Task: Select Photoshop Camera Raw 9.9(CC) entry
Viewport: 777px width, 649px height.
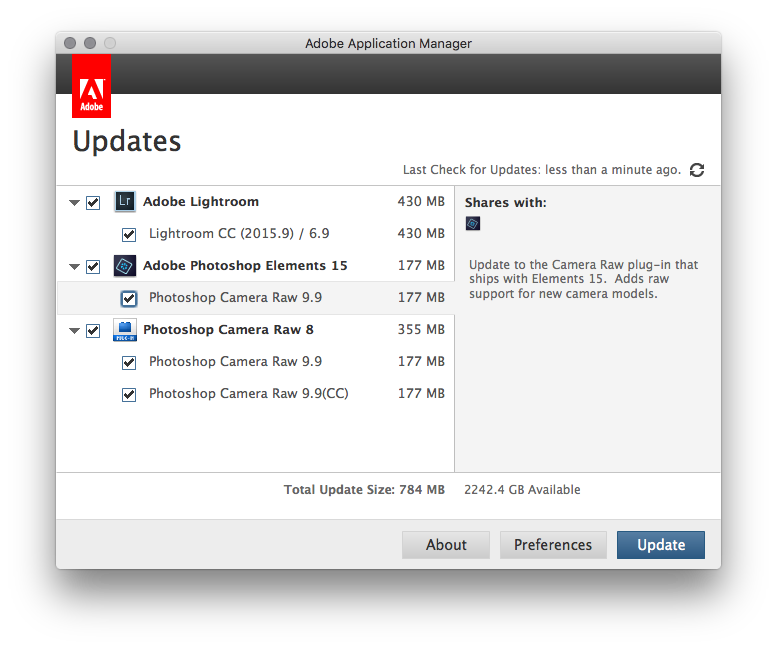Action: pyautogui.click(x=249, y=393)
